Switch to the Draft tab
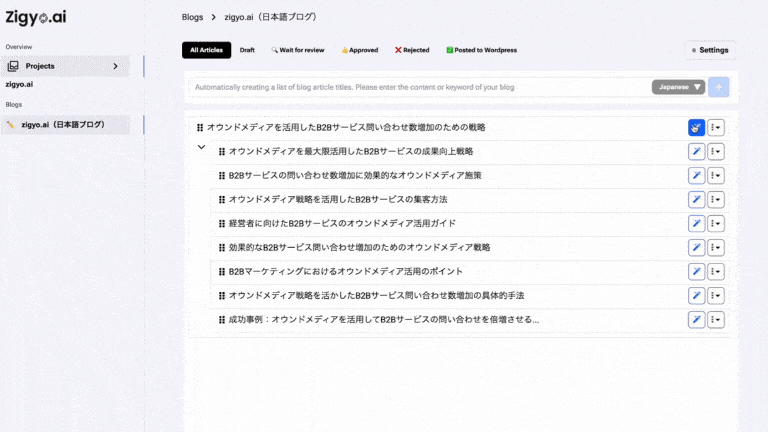 click(247, 50)
